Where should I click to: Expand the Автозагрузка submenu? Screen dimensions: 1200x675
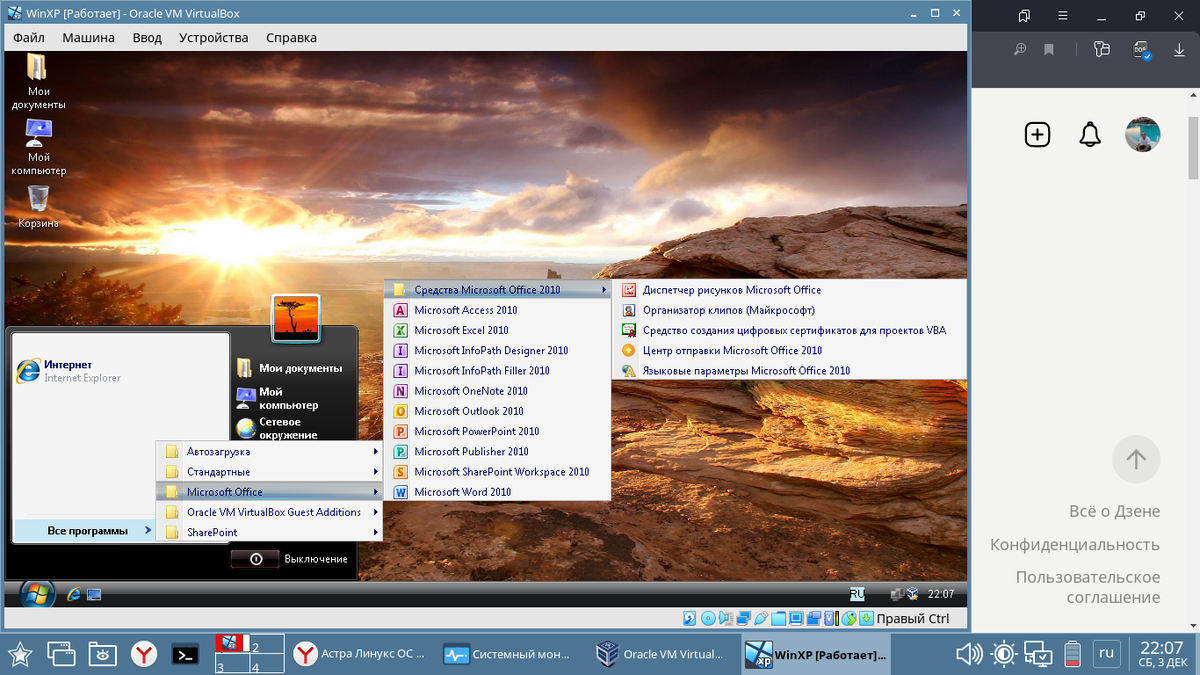click(x=270, y=451)
